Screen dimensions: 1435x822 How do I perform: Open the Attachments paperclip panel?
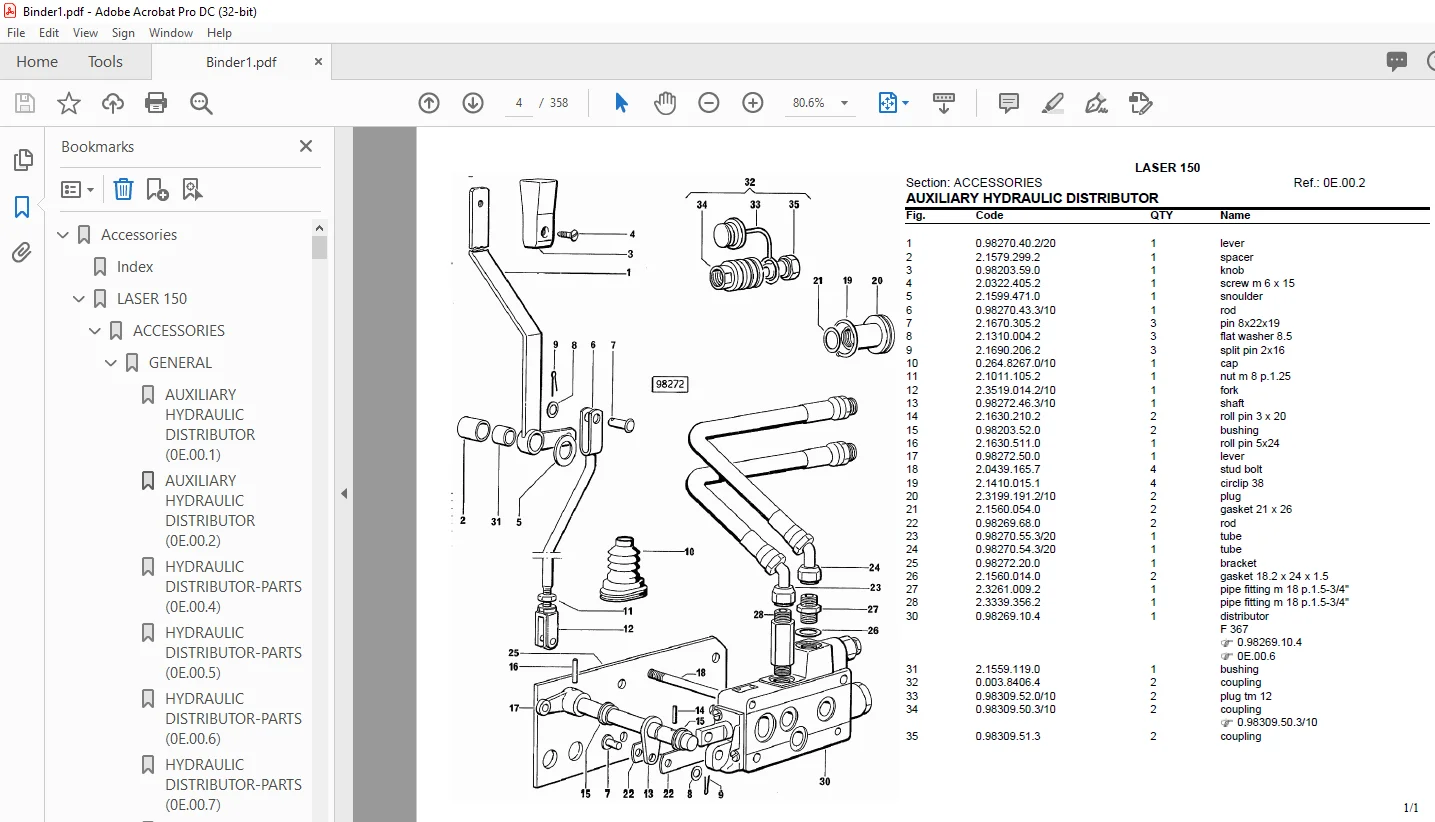pos(22,253)
